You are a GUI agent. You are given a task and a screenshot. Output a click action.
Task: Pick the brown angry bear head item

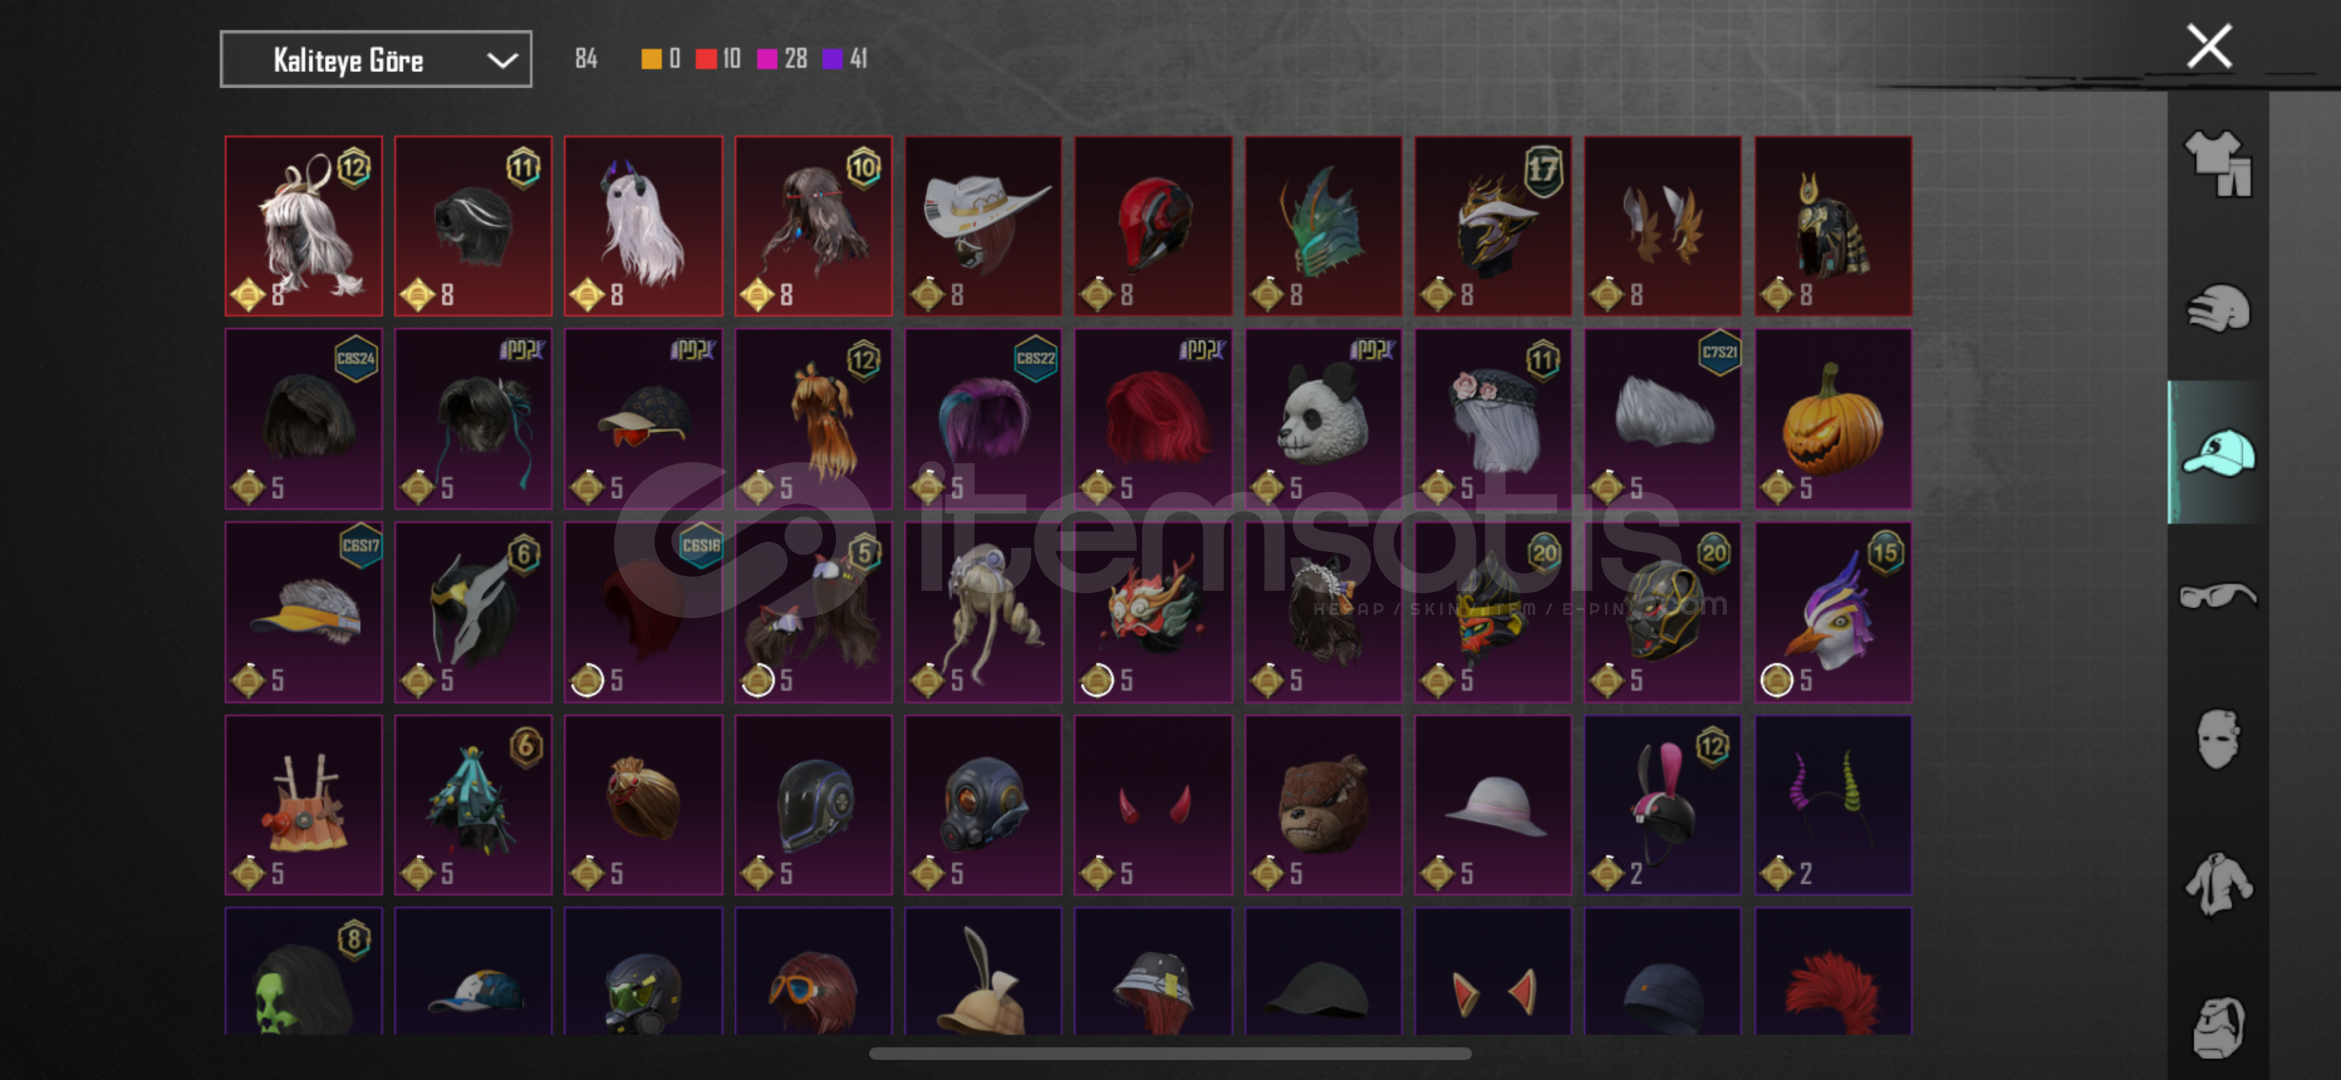[1323, 805]
